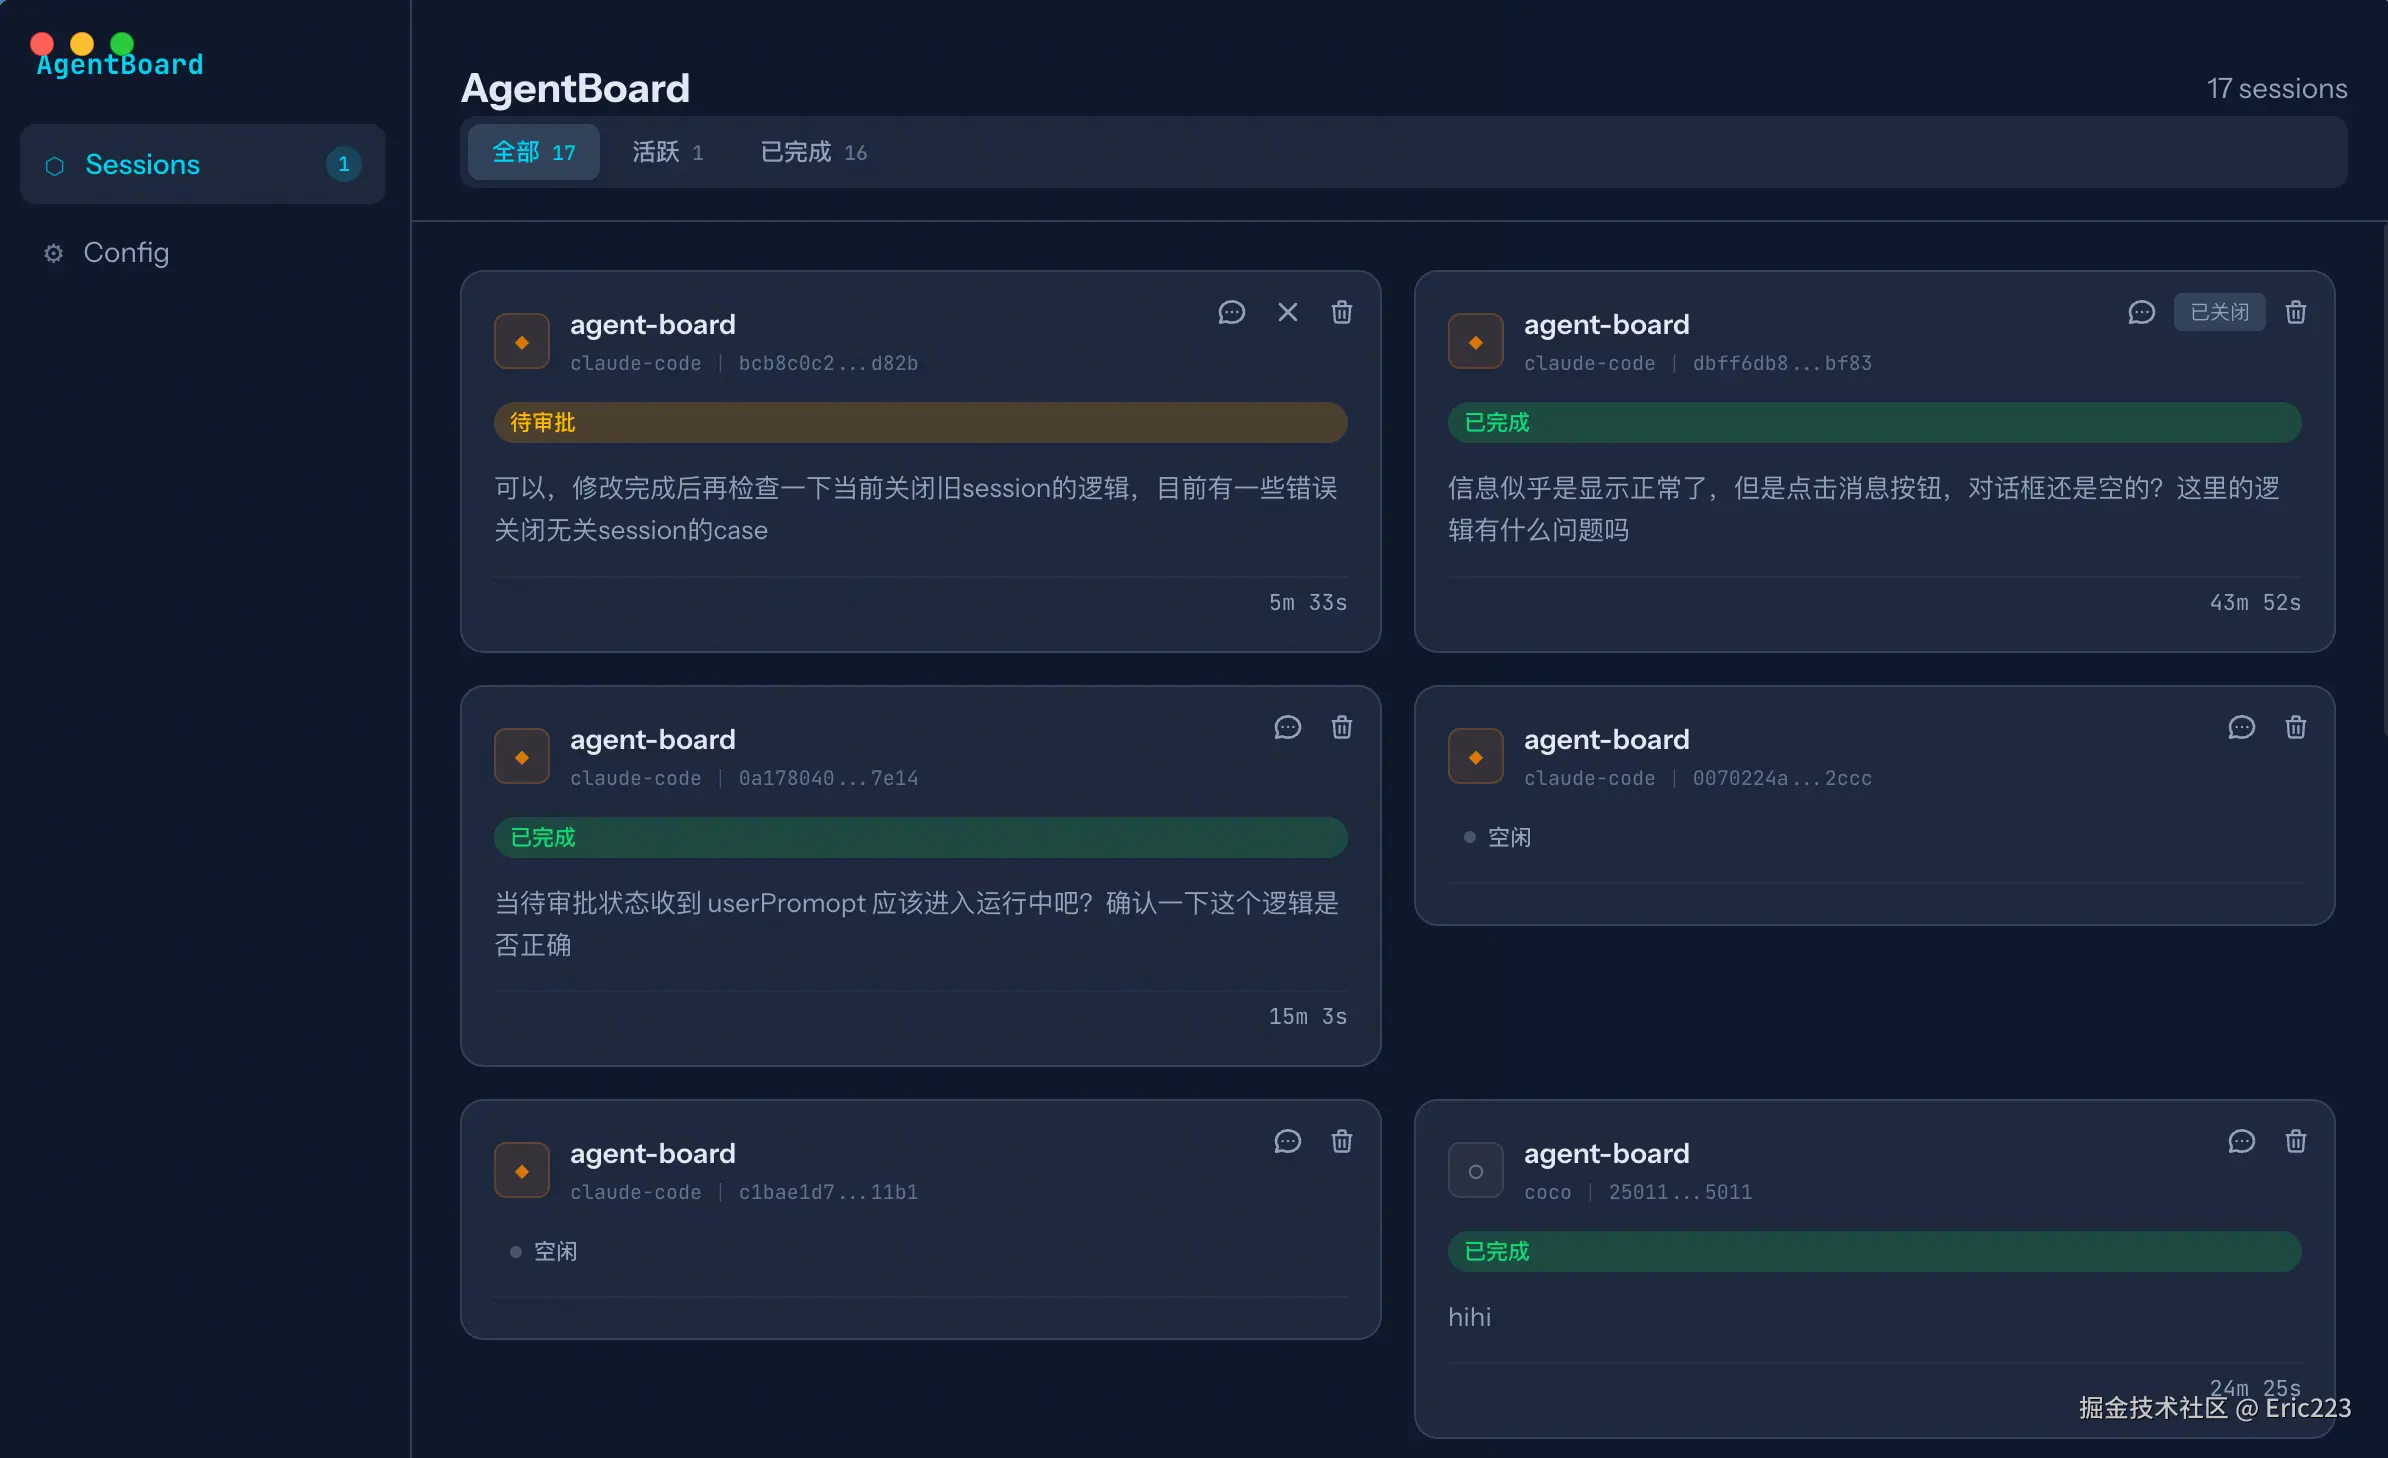The image size is (2388, 1458).
Task: Switch to the 已完成 16 tab
Action: point(813,152)
